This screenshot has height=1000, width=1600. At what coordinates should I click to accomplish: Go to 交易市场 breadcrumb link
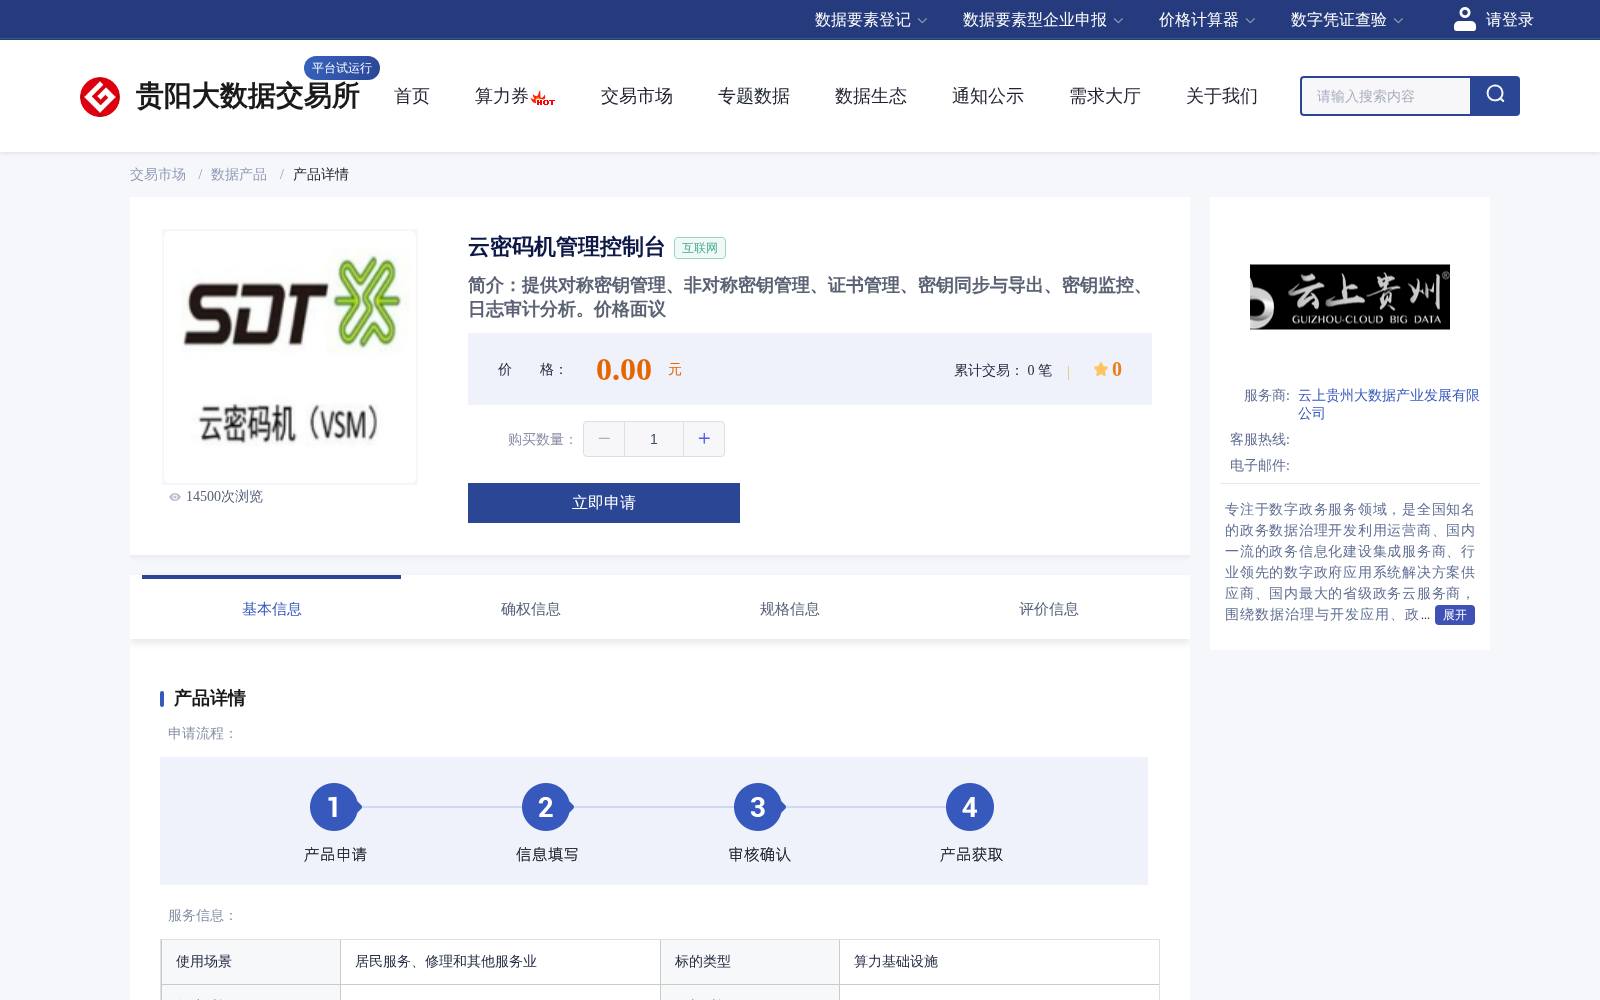click(158, 174)
